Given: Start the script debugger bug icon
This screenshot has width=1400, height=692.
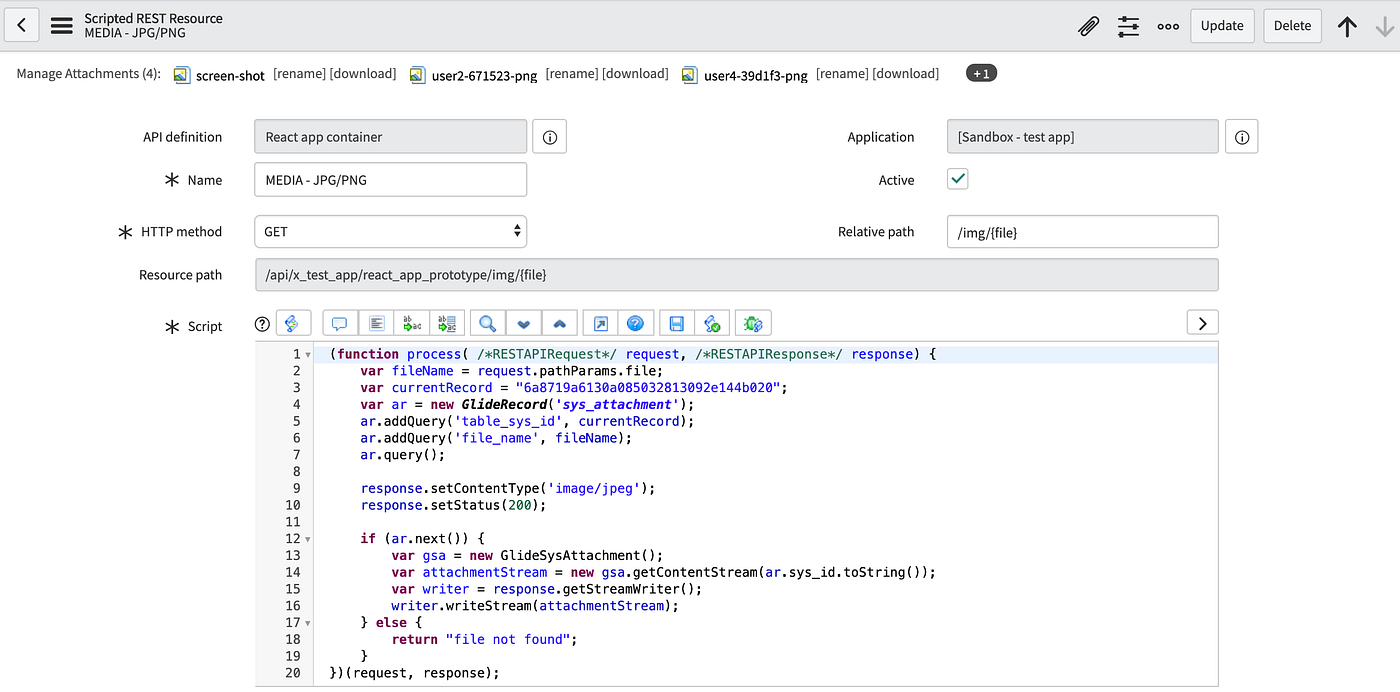Looking at the screenshot, I should 752,322.
